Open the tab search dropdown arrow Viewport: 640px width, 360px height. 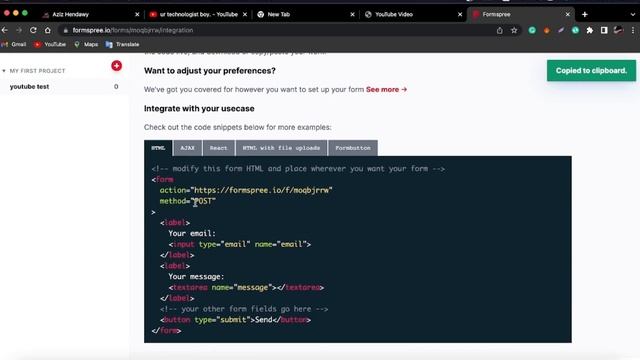tap(633, 14)
